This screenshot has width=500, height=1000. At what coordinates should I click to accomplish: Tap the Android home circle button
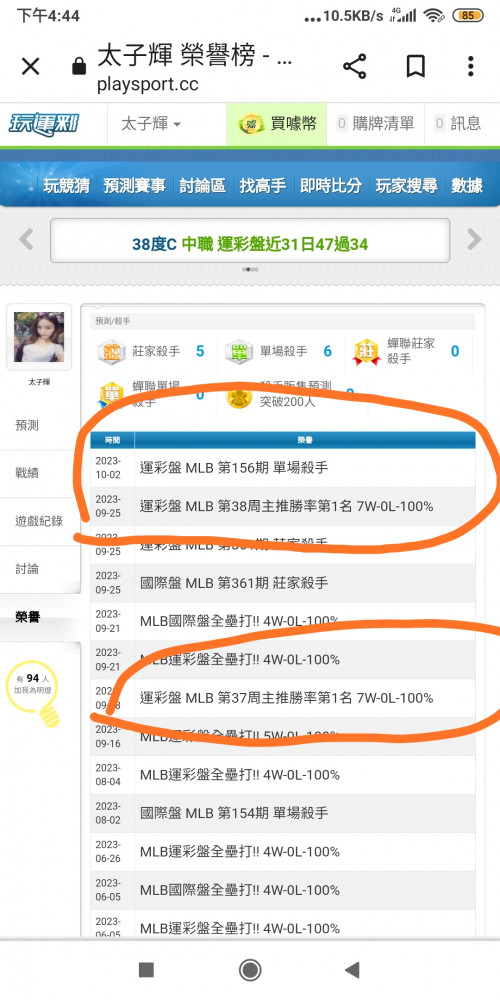tap(250, 970)
